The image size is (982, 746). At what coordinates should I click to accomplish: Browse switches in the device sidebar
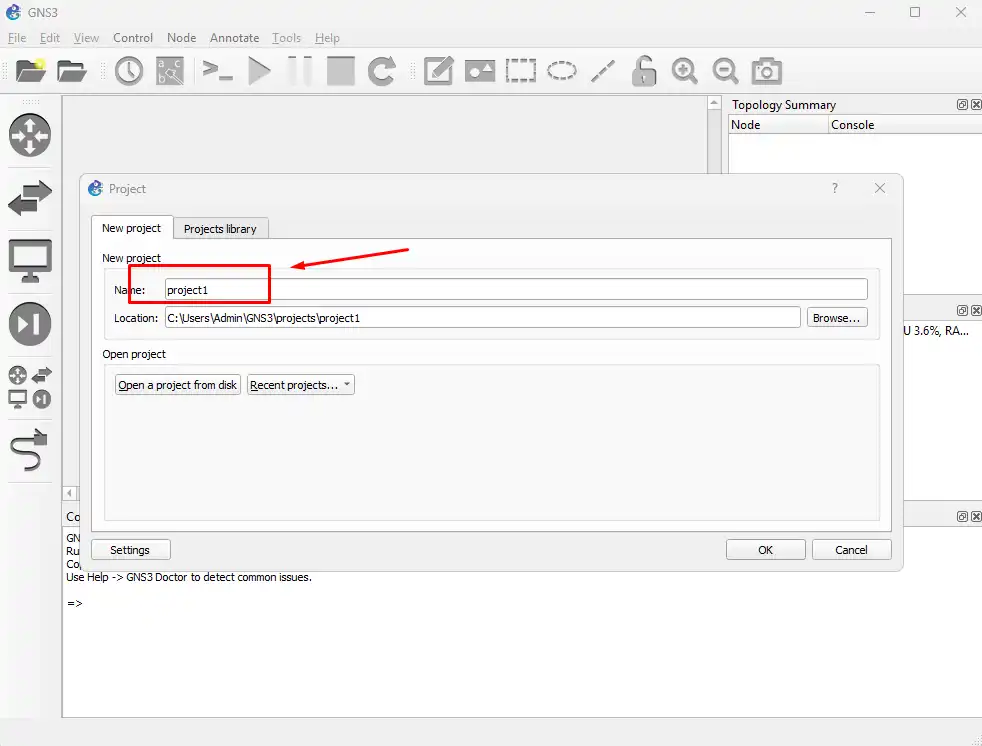30,198
